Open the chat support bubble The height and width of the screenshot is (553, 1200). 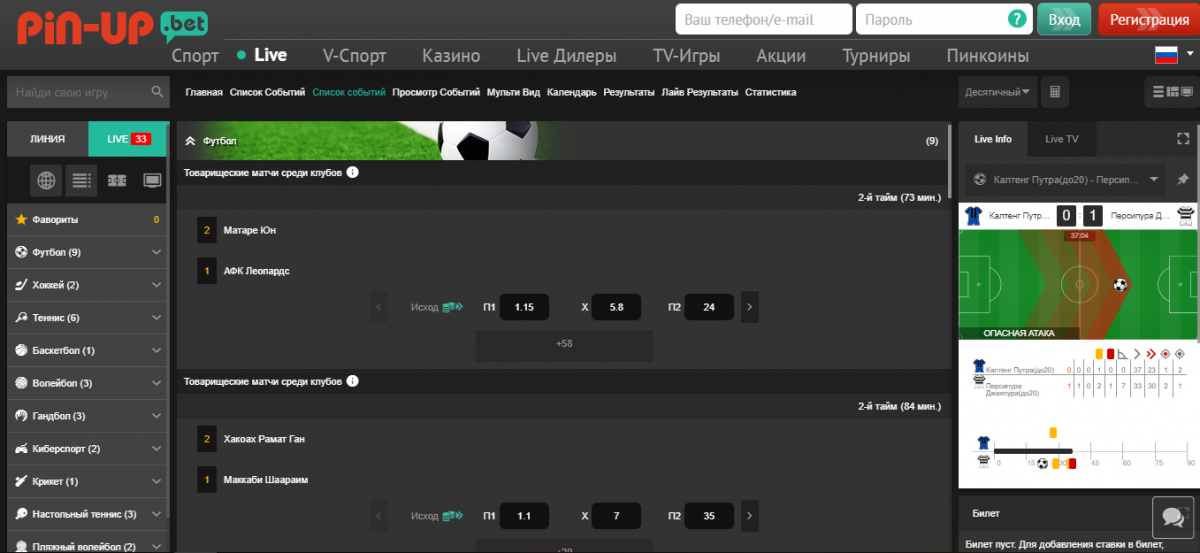coord(1172,516)
